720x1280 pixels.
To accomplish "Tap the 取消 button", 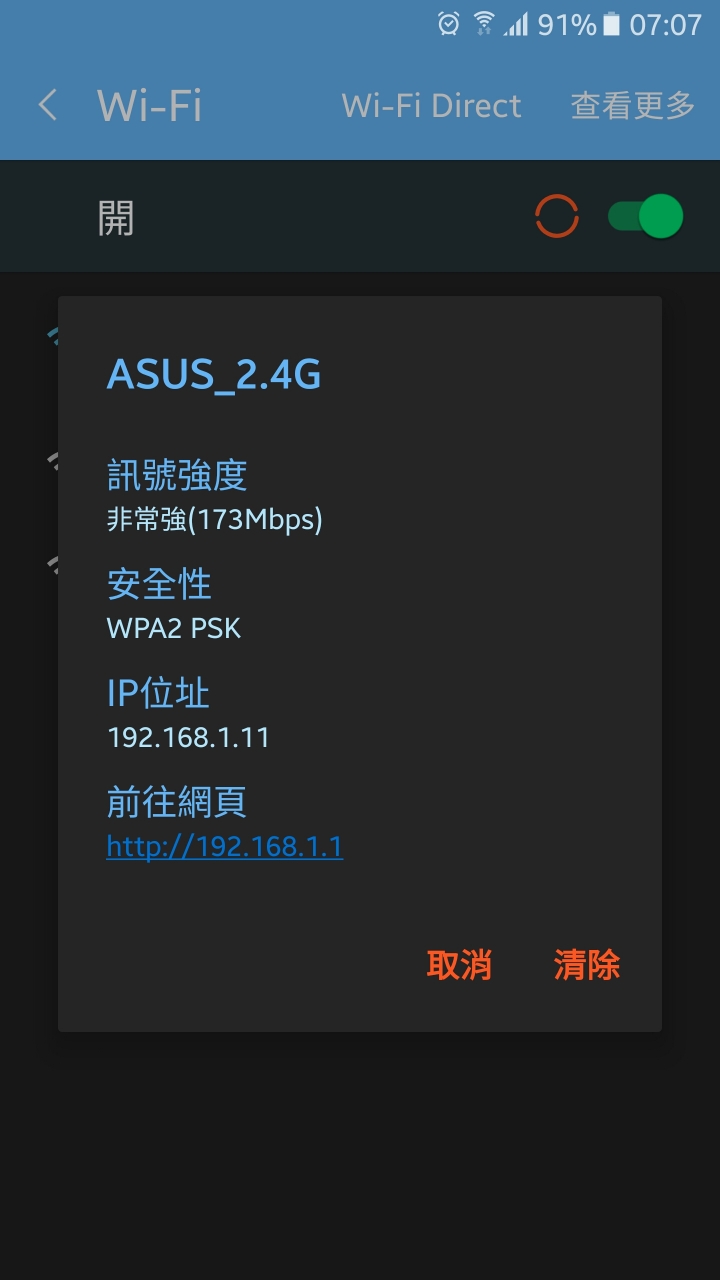I will (x=459, y=965).
